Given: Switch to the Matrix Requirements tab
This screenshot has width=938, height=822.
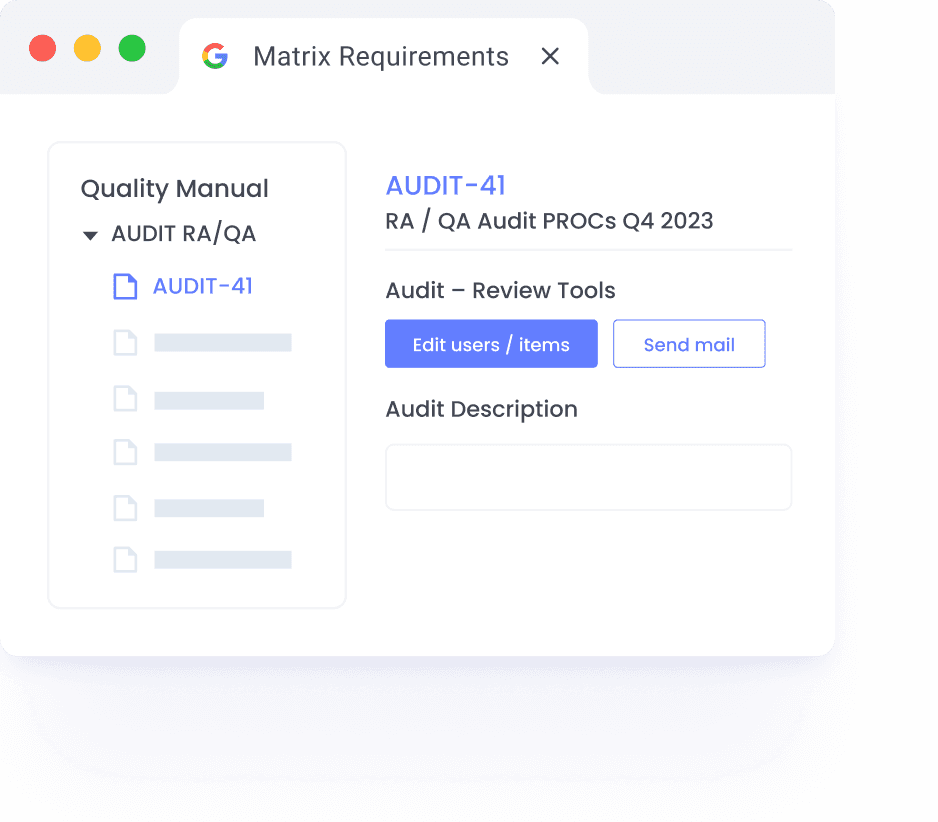Looking at the screenshot, I should (381, 57).
